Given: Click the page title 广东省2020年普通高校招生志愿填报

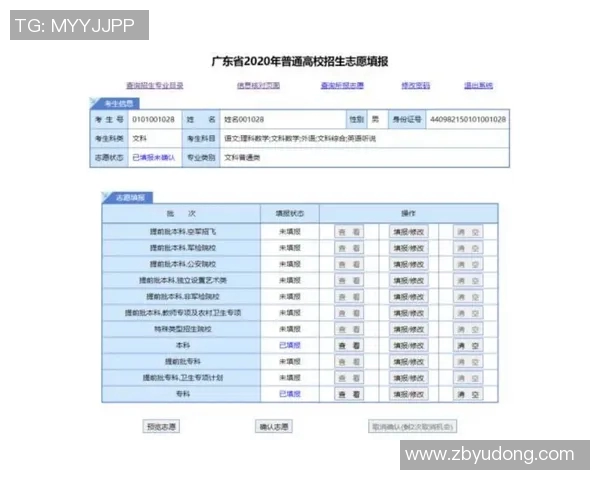Looking at the screenshot, I should point(300,61).
